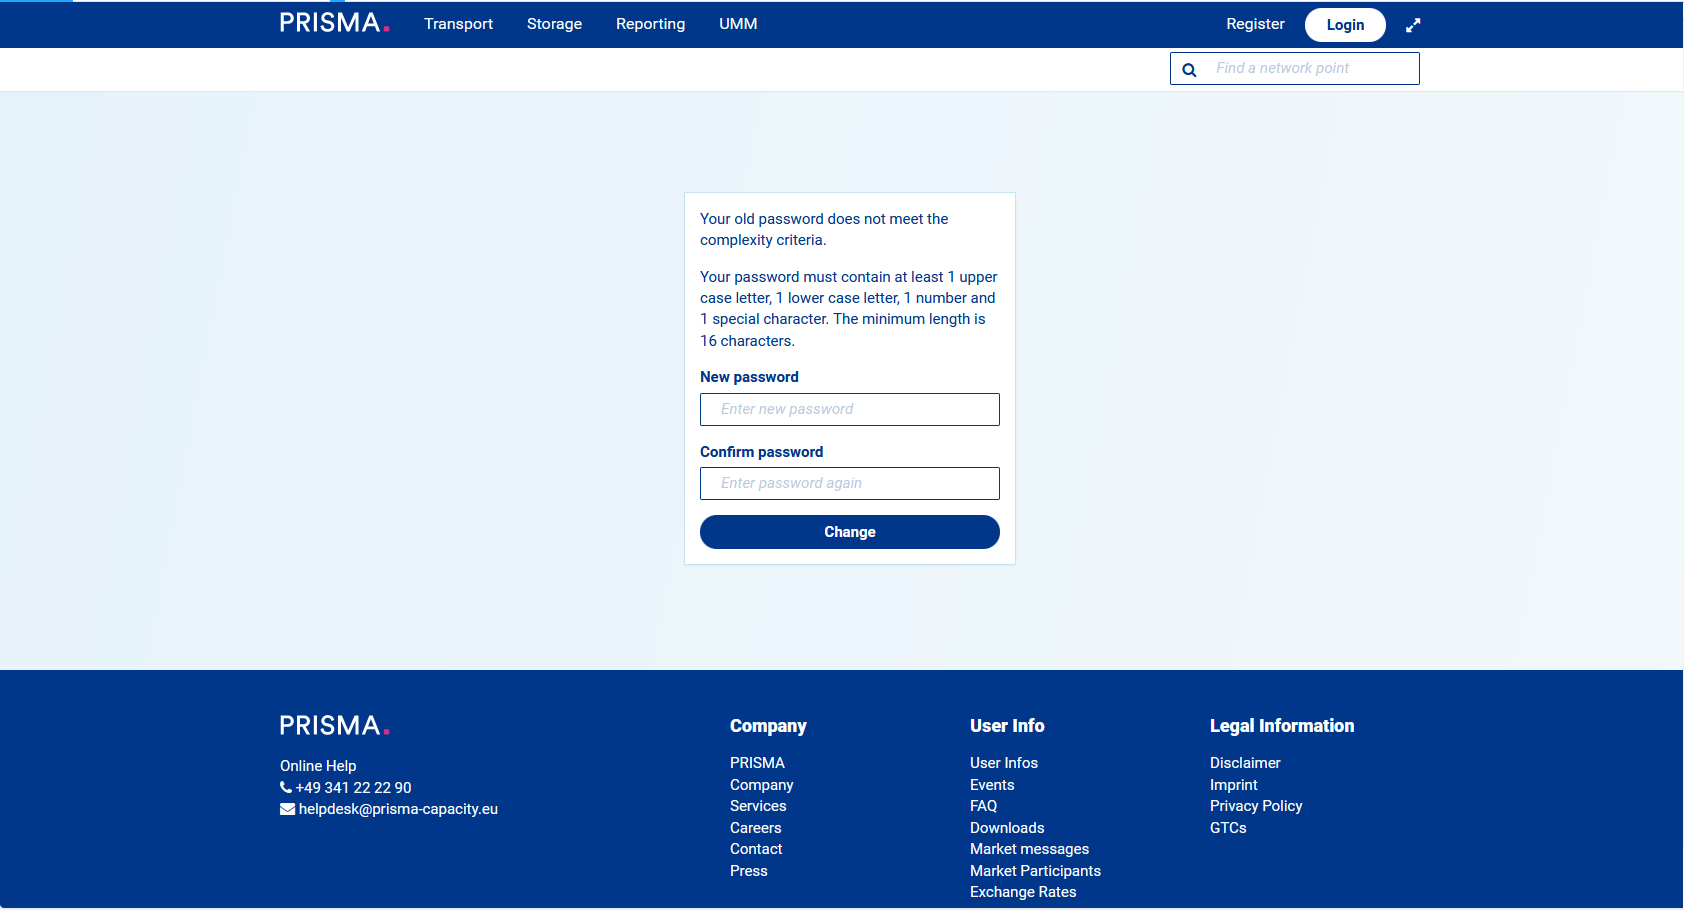The image size is (1684, 910).
Task: Focus the New password field
Action: point(849,409)
